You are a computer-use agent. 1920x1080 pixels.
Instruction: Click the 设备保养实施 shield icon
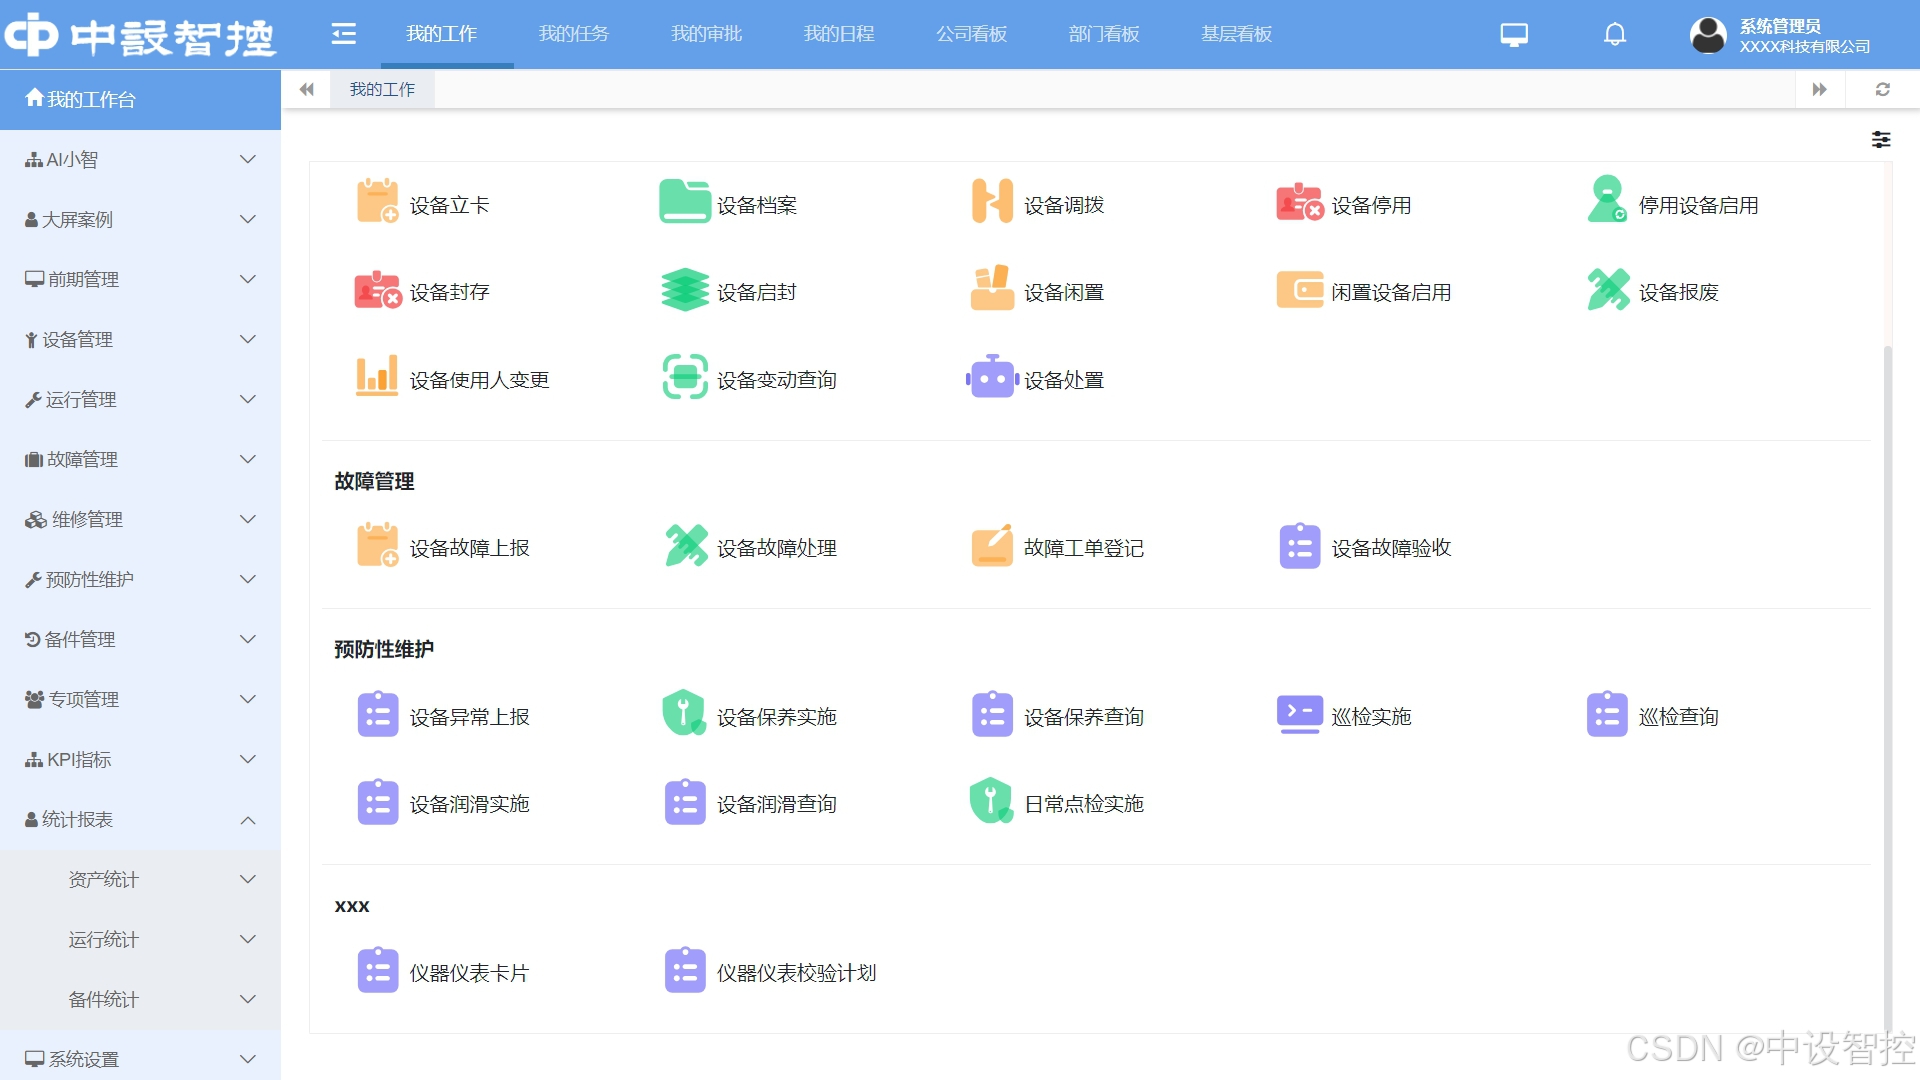(684, 714)
